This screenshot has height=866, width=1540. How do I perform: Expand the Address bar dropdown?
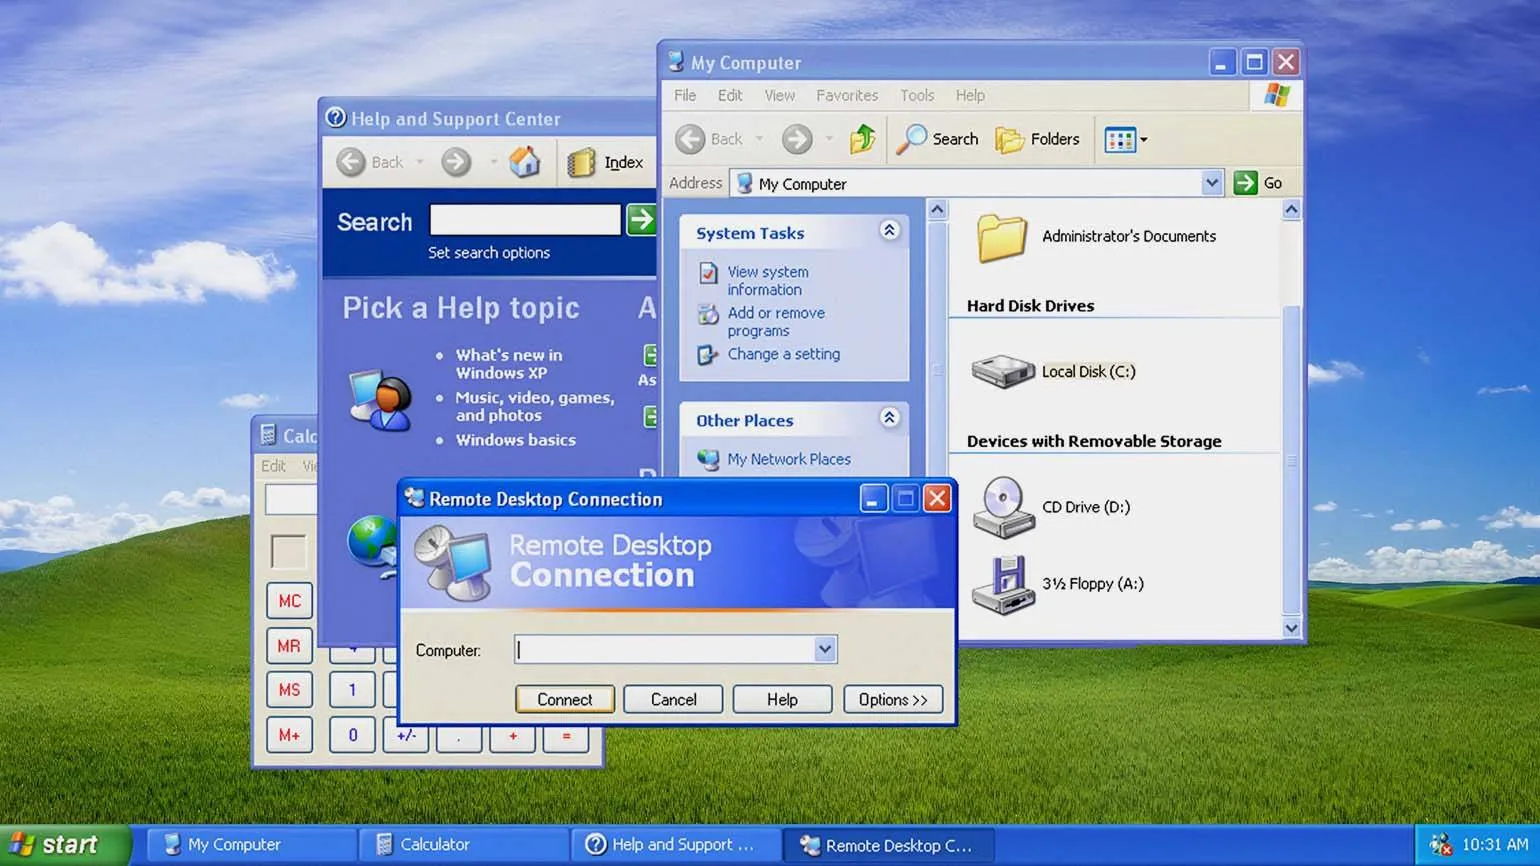(x=1211, y=183)
